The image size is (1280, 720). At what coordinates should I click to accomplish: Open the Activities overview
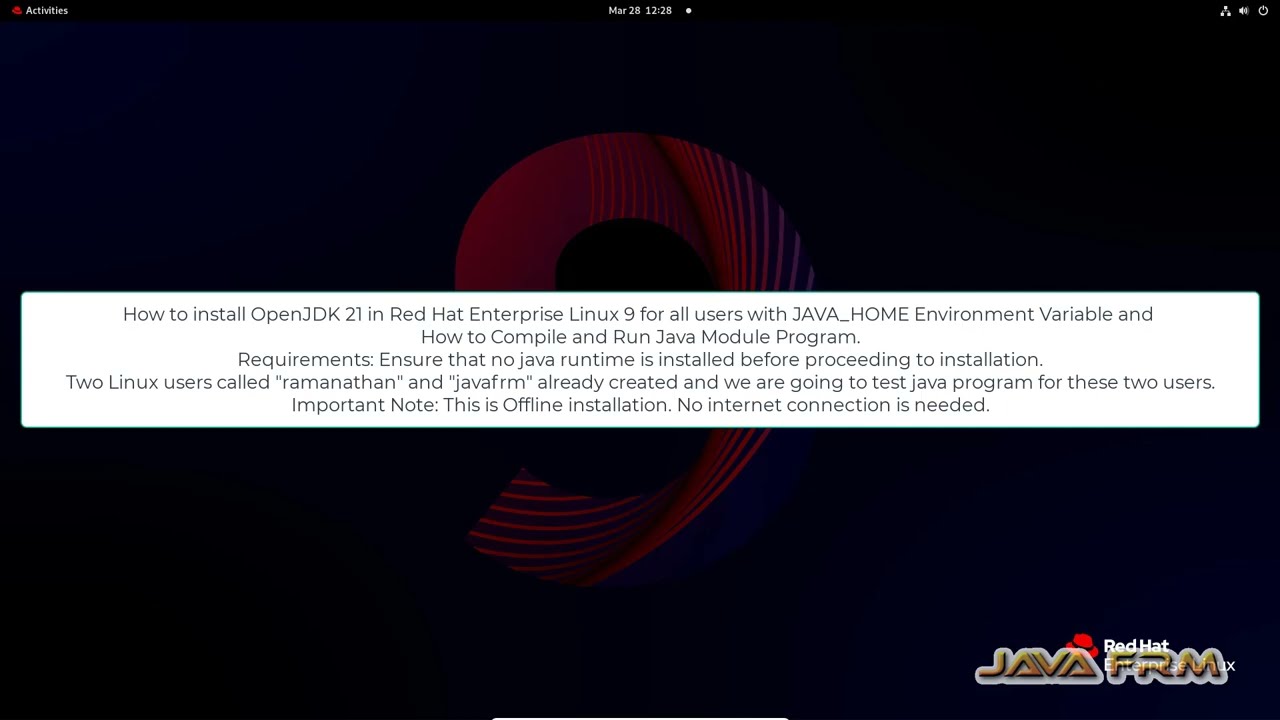47,10
